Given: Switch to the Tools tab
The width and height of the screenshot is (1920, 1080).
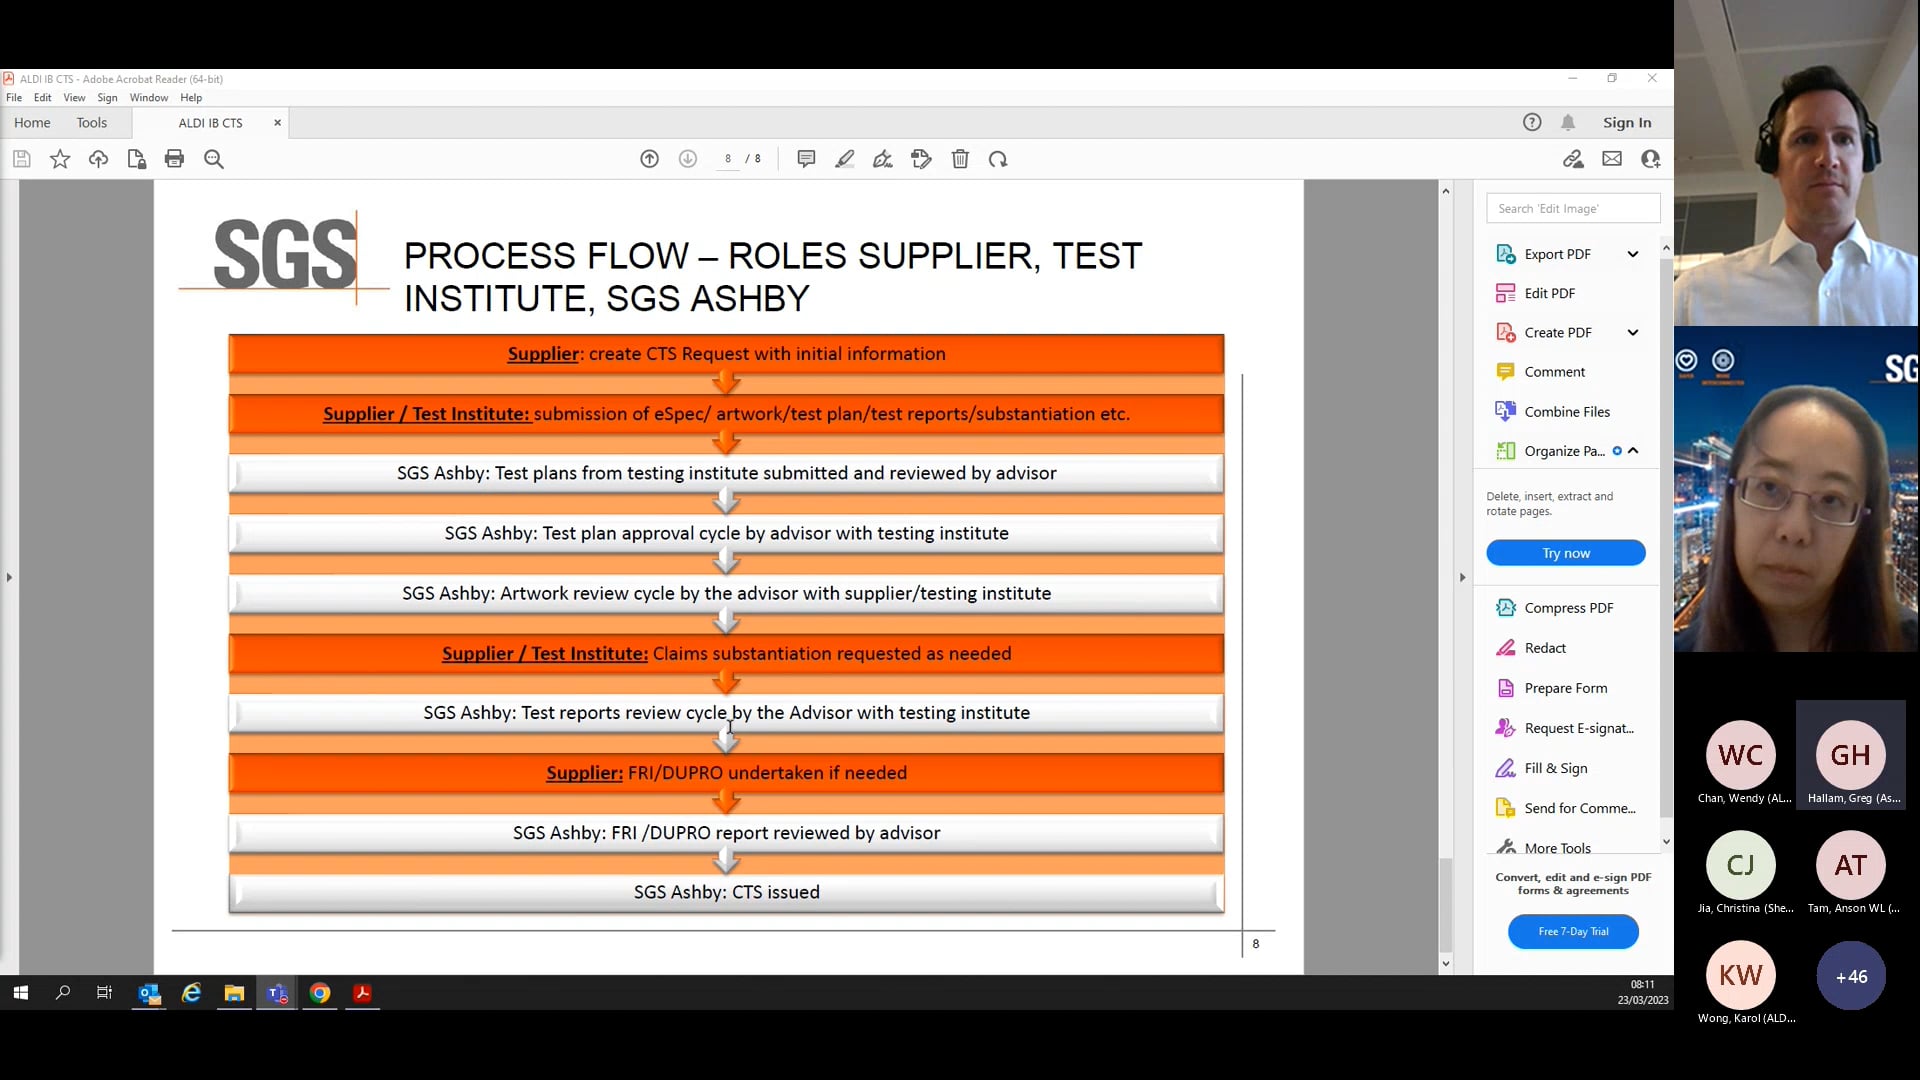Looking at the screenshot, I should click(91, 122).
